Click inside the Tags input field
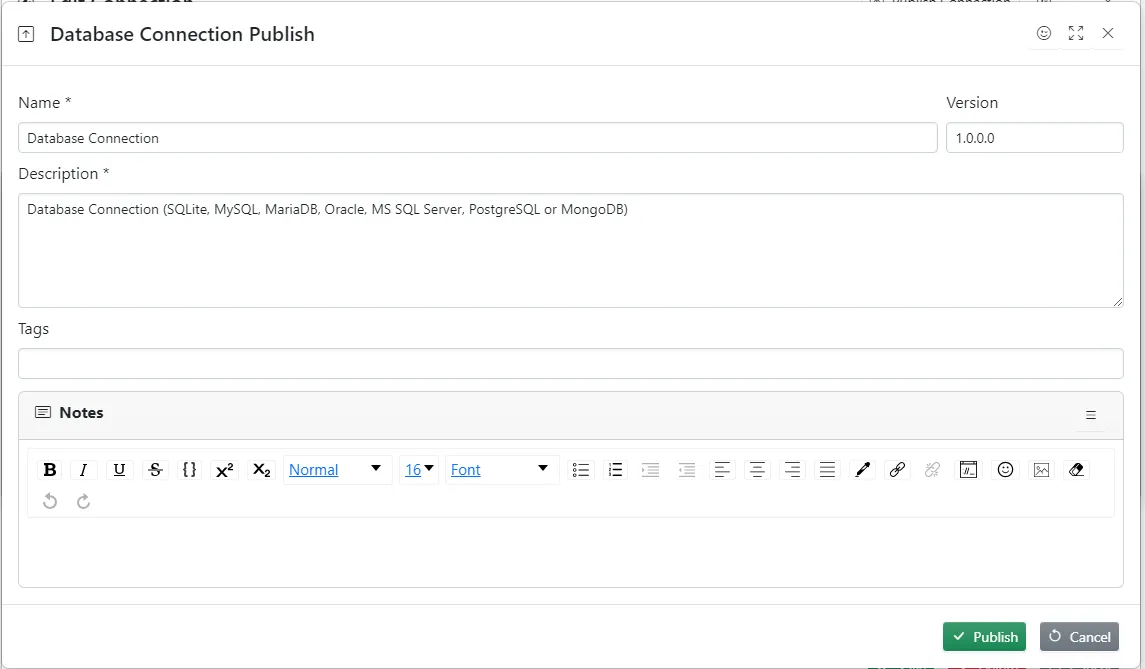 pyautogui.click(x=571, y=362)
